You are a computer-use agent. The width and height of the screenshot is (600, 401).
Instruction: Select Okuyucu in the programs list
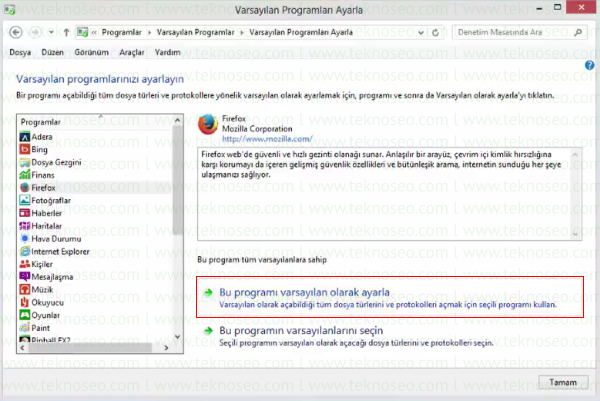(x=95, y=302)
